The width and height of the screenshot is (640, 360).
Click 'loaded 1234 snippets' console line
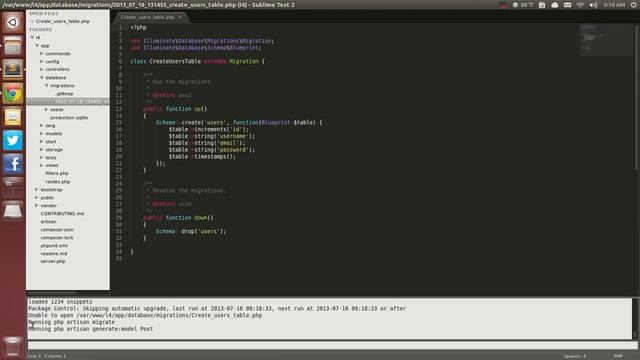[60, 302]
